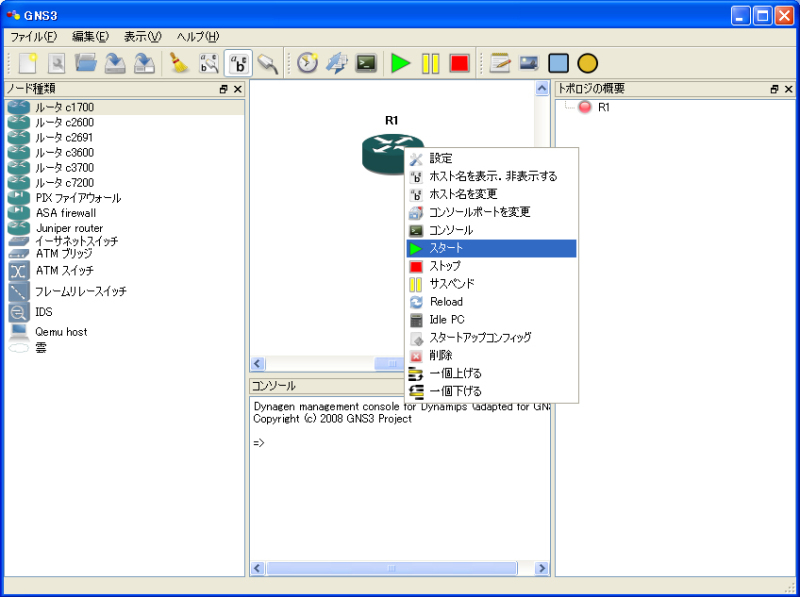
Task: Open the console terminal toolbar icon
Action: pyautogui.click(x=367, y=63)
